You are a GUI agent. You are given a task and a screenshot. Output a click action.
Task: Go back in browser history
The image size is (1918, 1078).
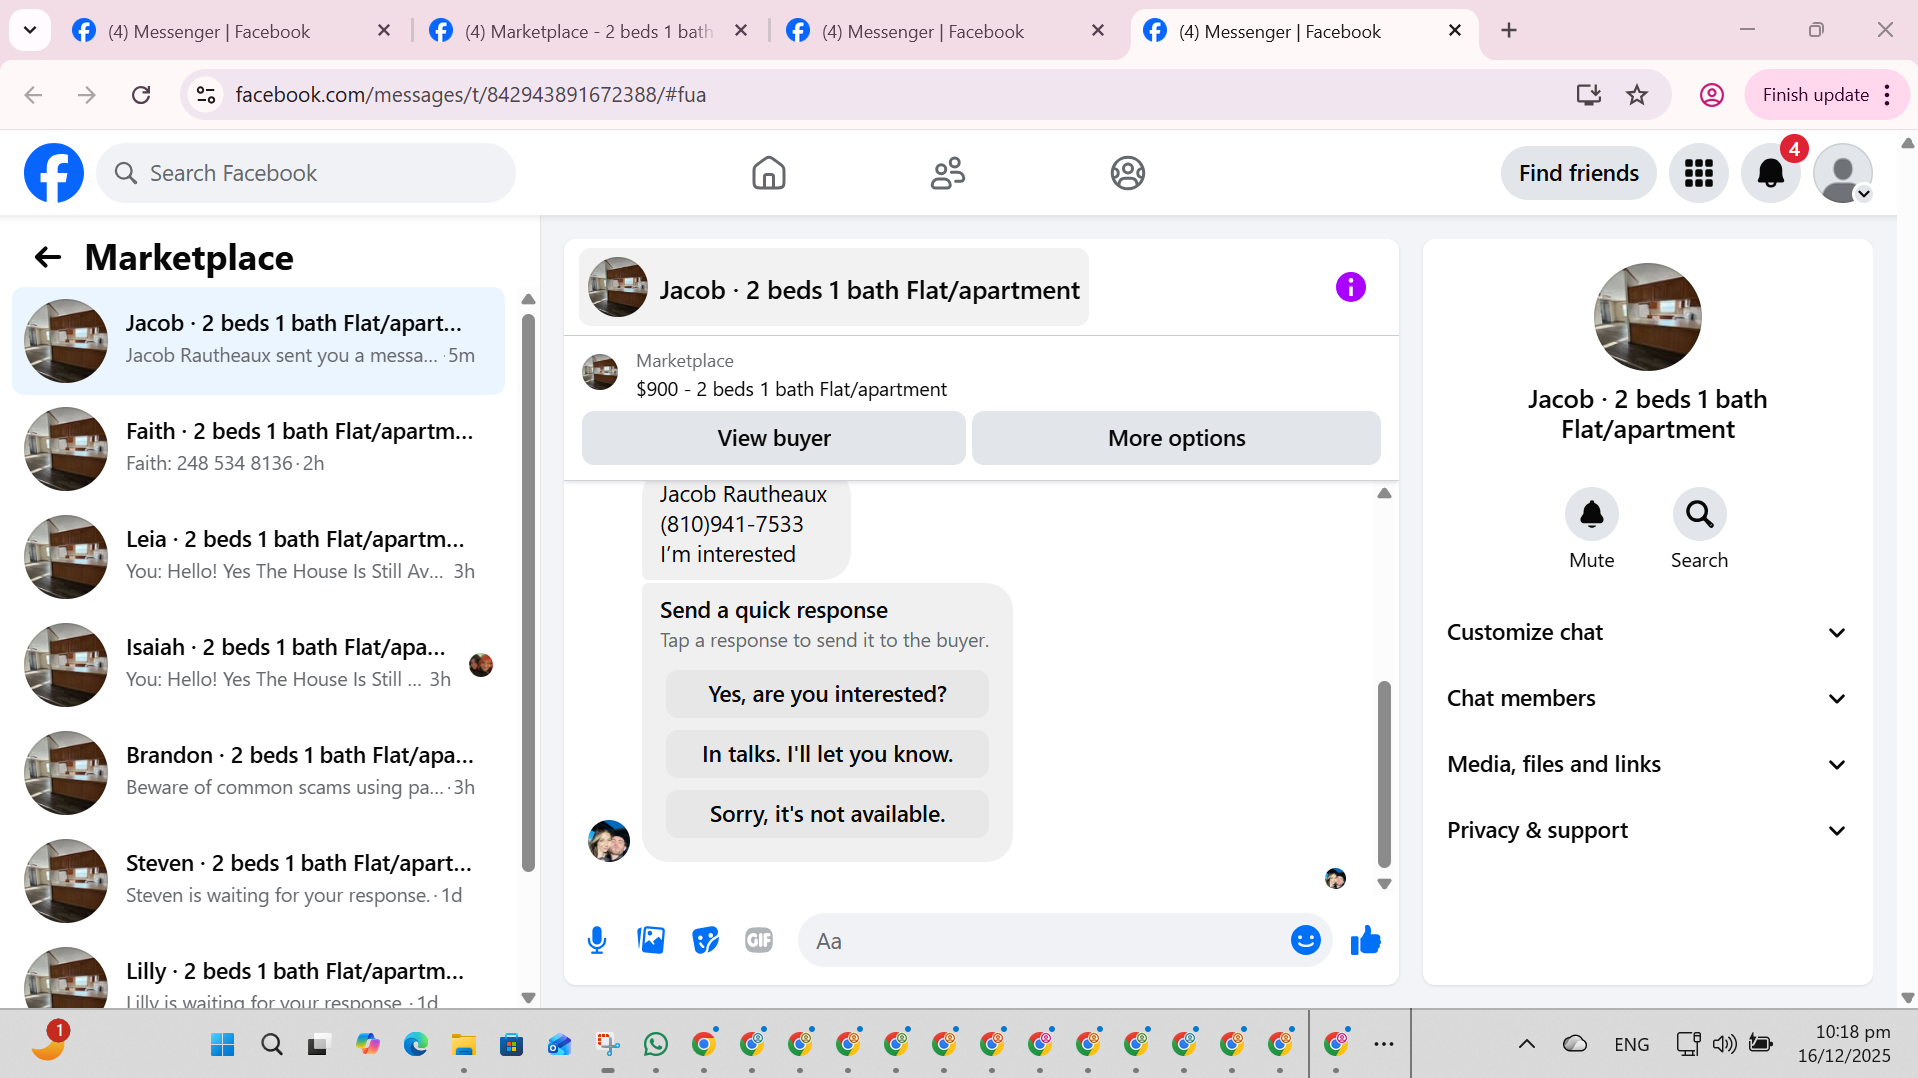click(x=34, y=95)
